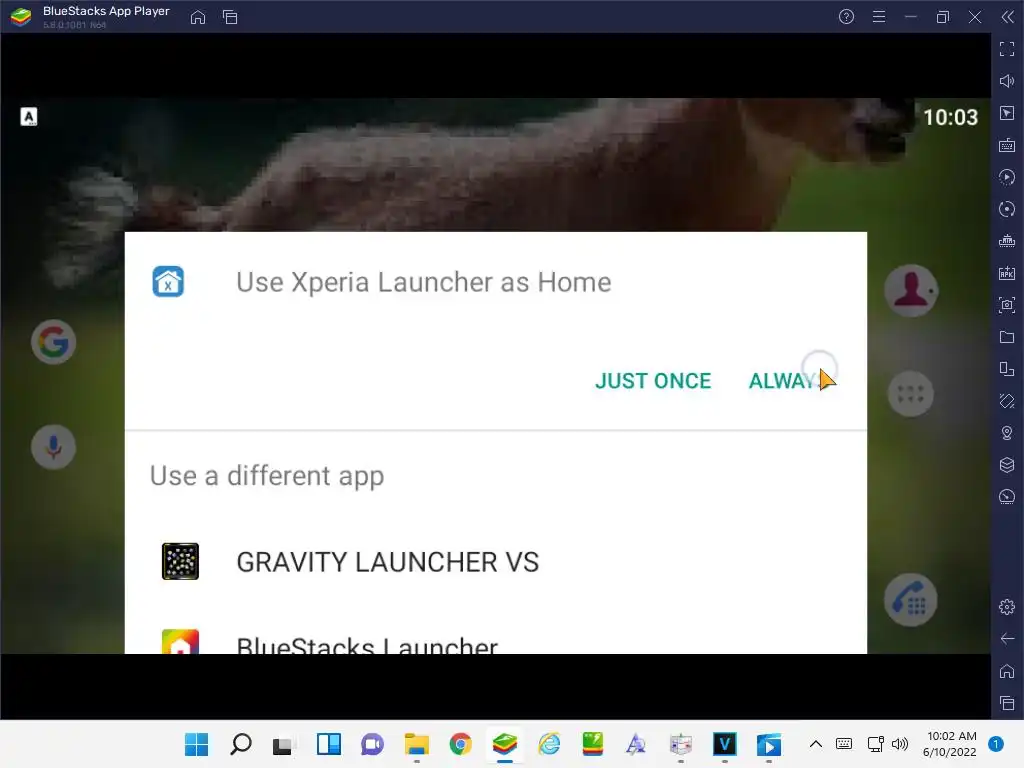Choose JUST ONCE for Xperia Launcher
This screenshot has height=768, width=1024.
[652, 381]
